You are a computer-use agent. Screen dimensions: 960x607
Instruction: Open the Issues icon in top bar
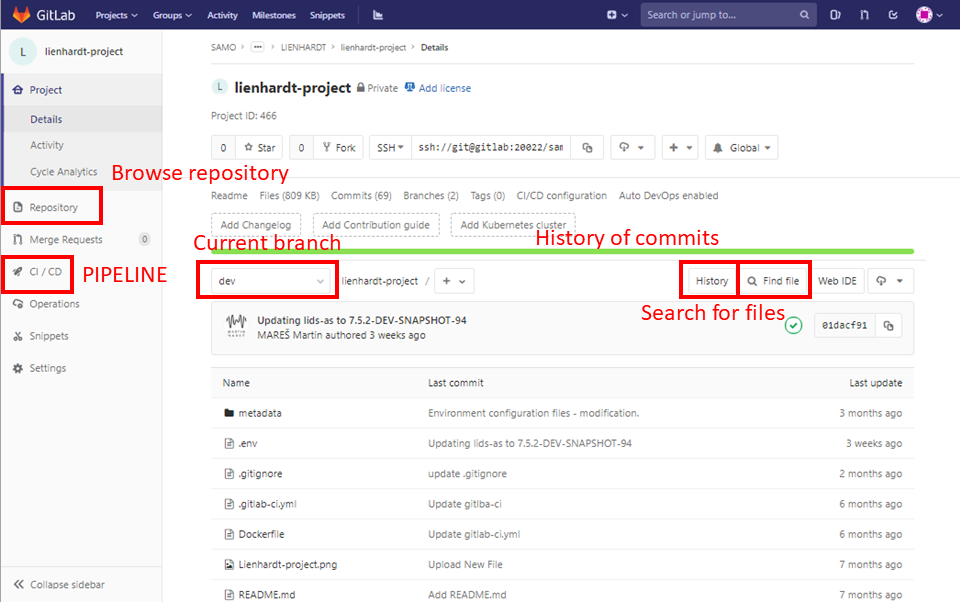tap(835, 15)
